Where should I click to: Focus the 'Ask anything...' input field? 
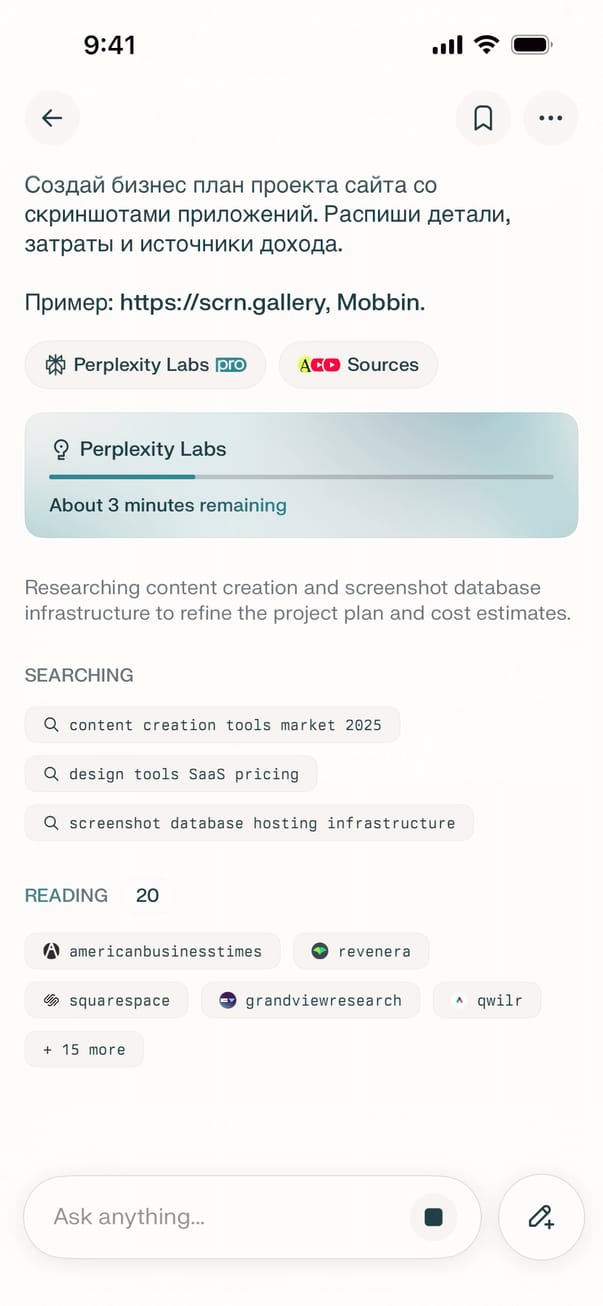point(220,1216)
